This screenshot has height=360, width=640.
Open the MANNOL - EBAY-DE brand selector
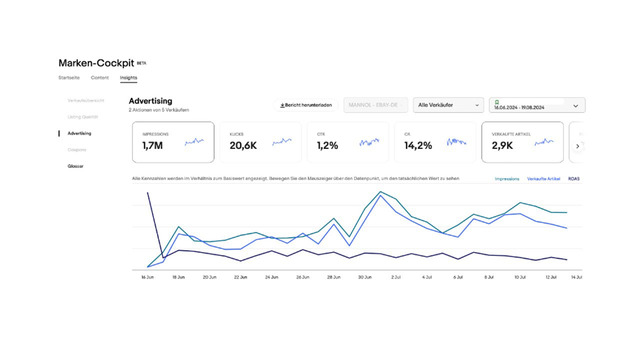[x=376, y=105]
